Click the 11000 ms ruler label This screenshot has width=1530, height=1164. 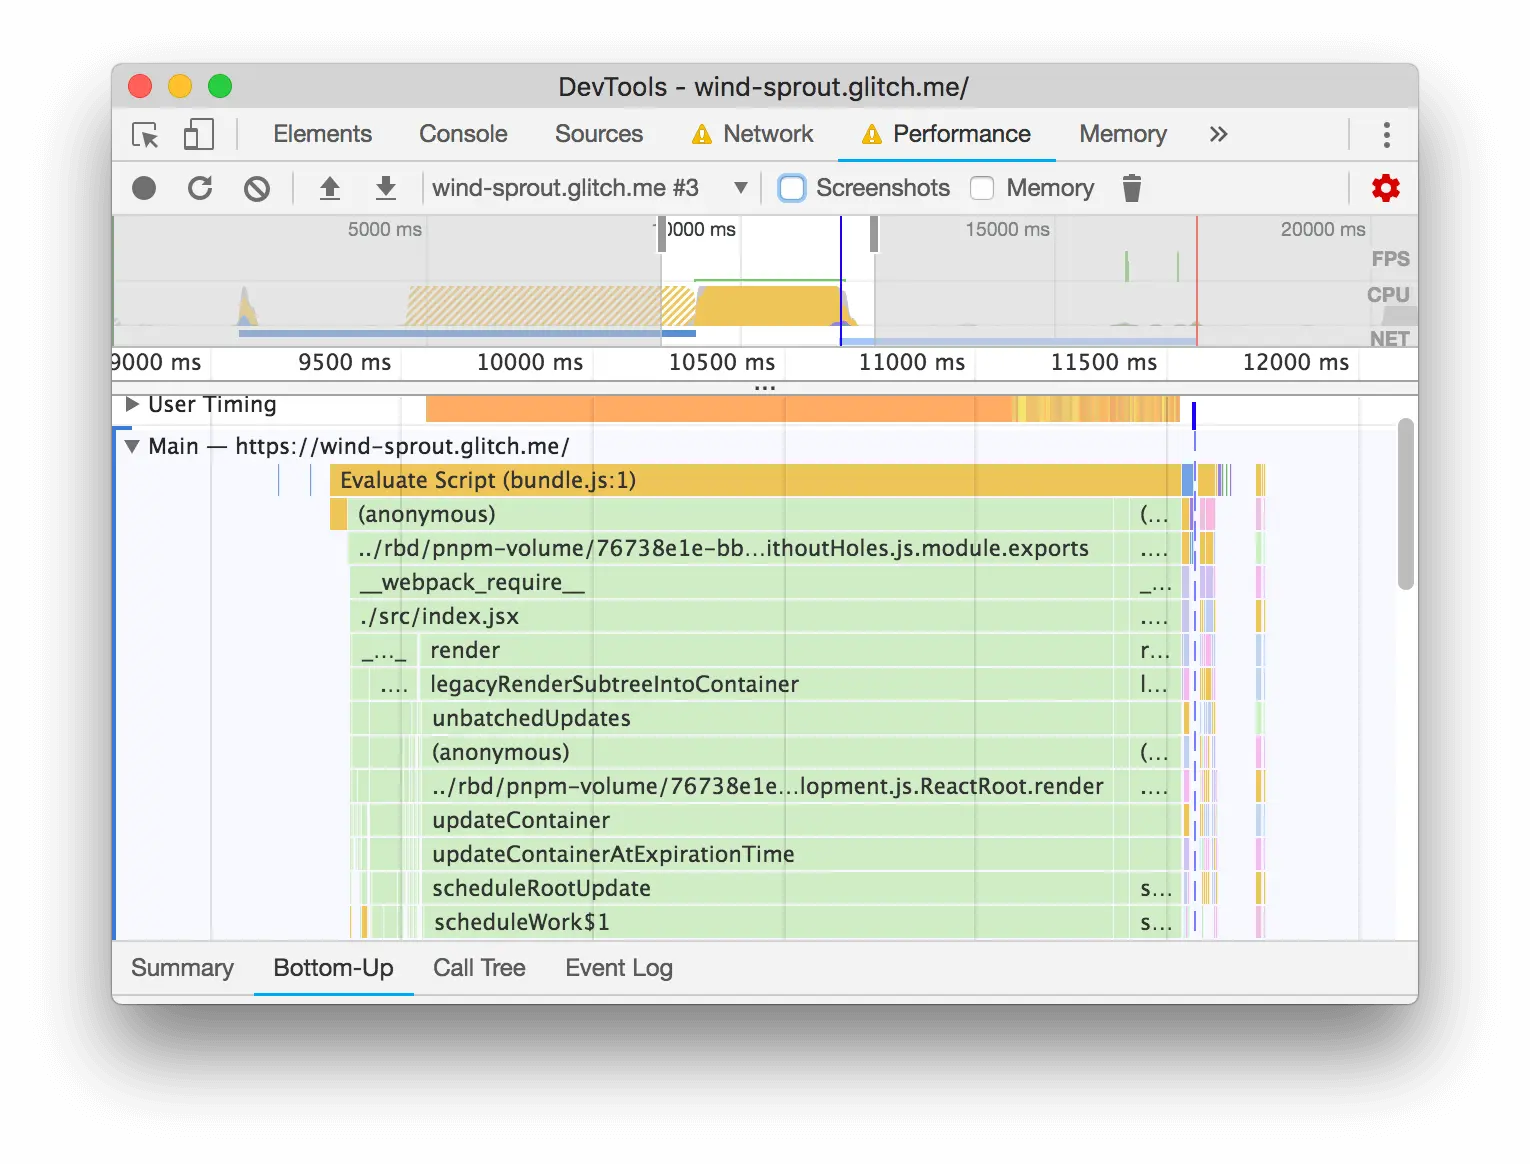[912, 363]
